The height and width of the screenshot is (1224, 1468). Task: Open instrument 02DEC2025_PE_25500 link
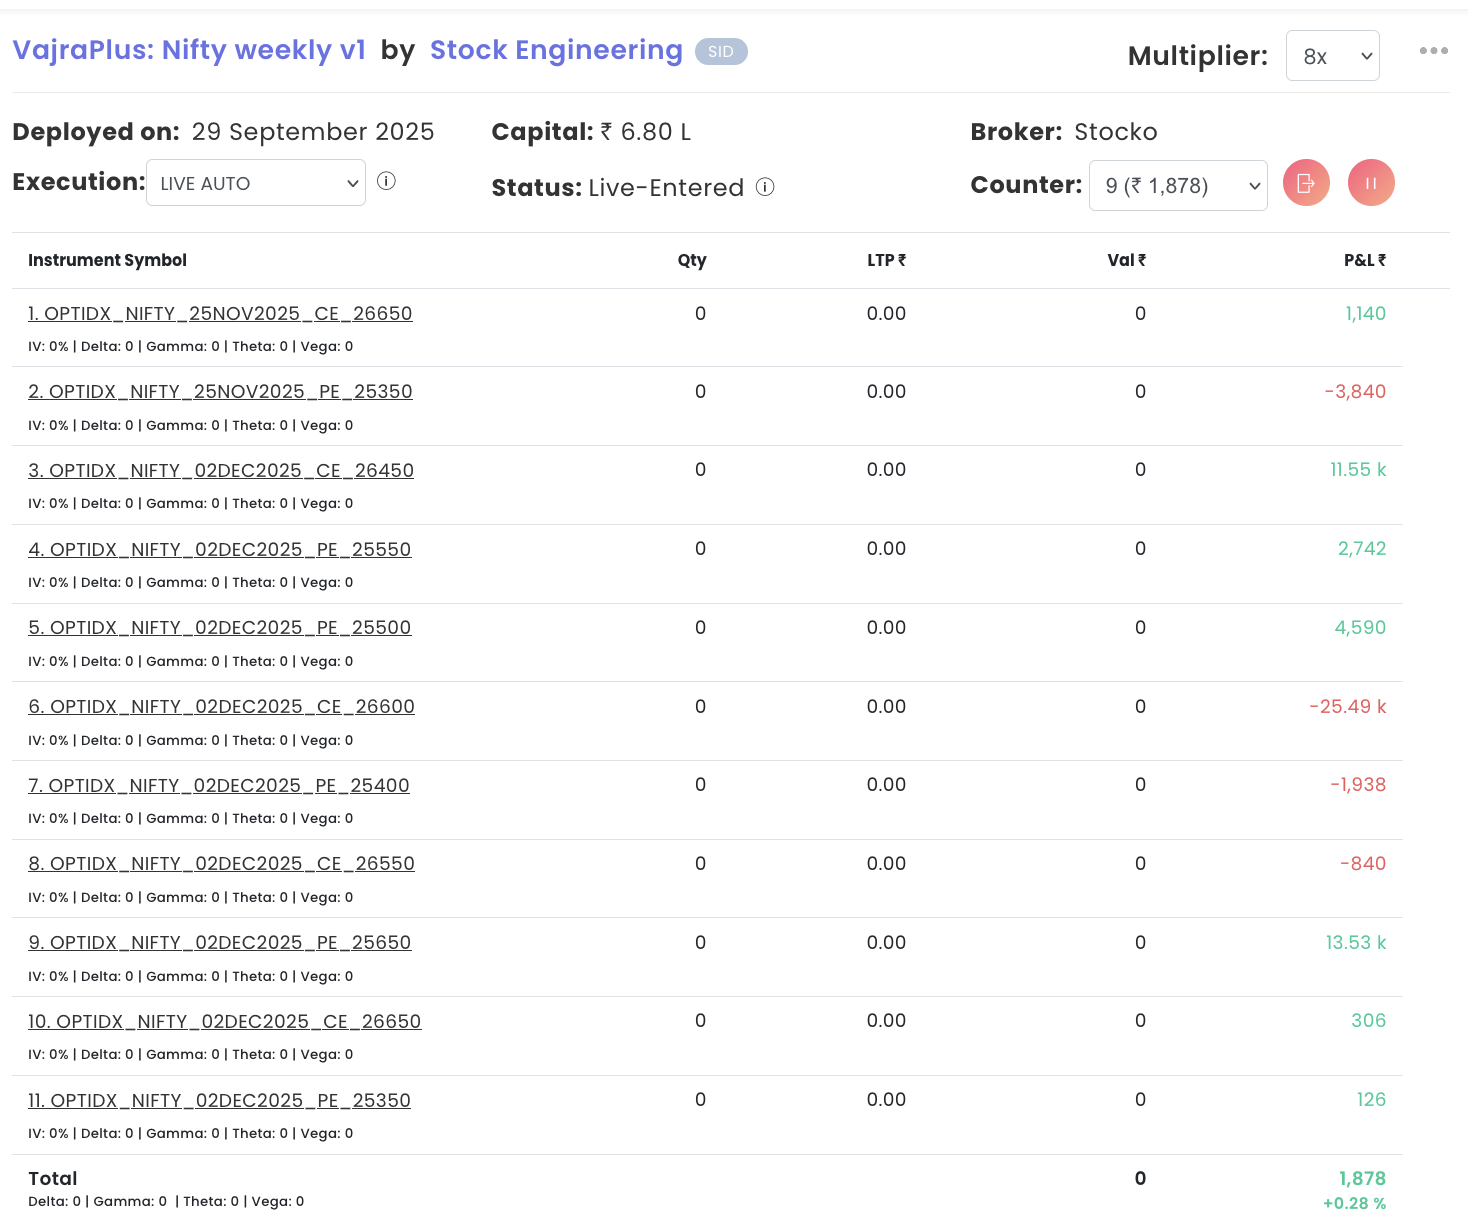(220, 628)
